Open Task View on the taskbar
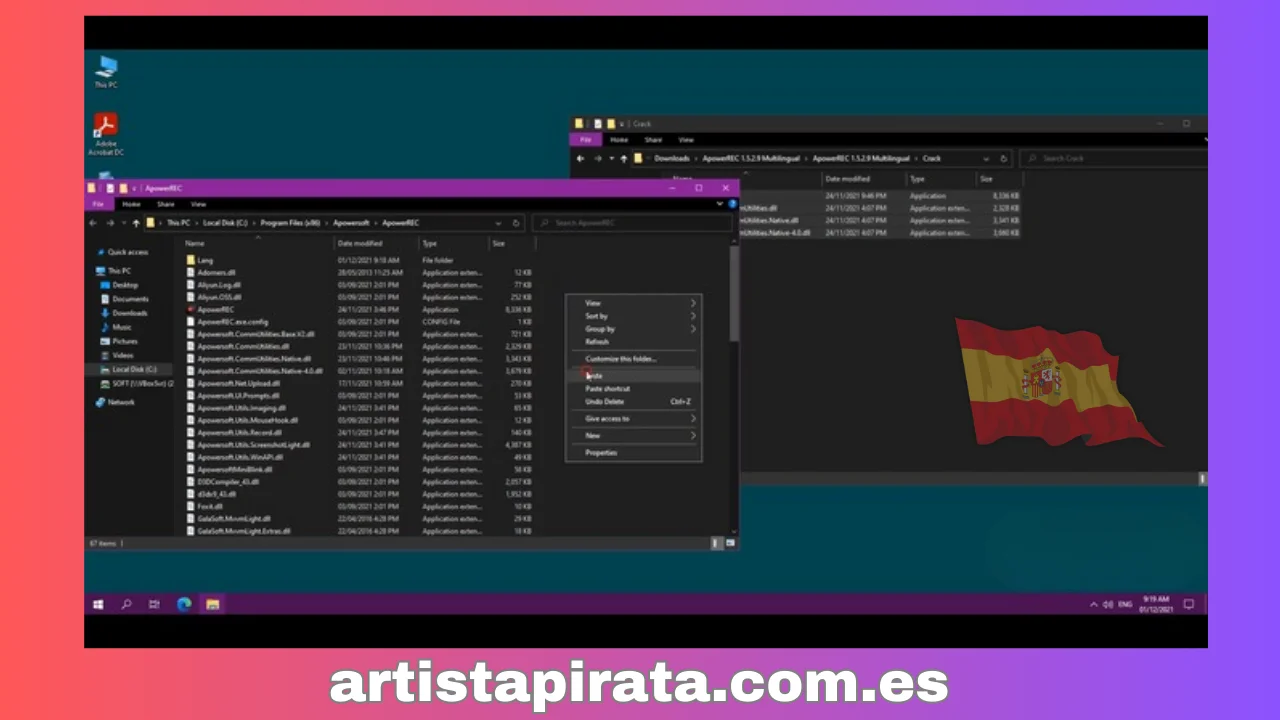Screen dimensions: 1280x720 (154, 604)
